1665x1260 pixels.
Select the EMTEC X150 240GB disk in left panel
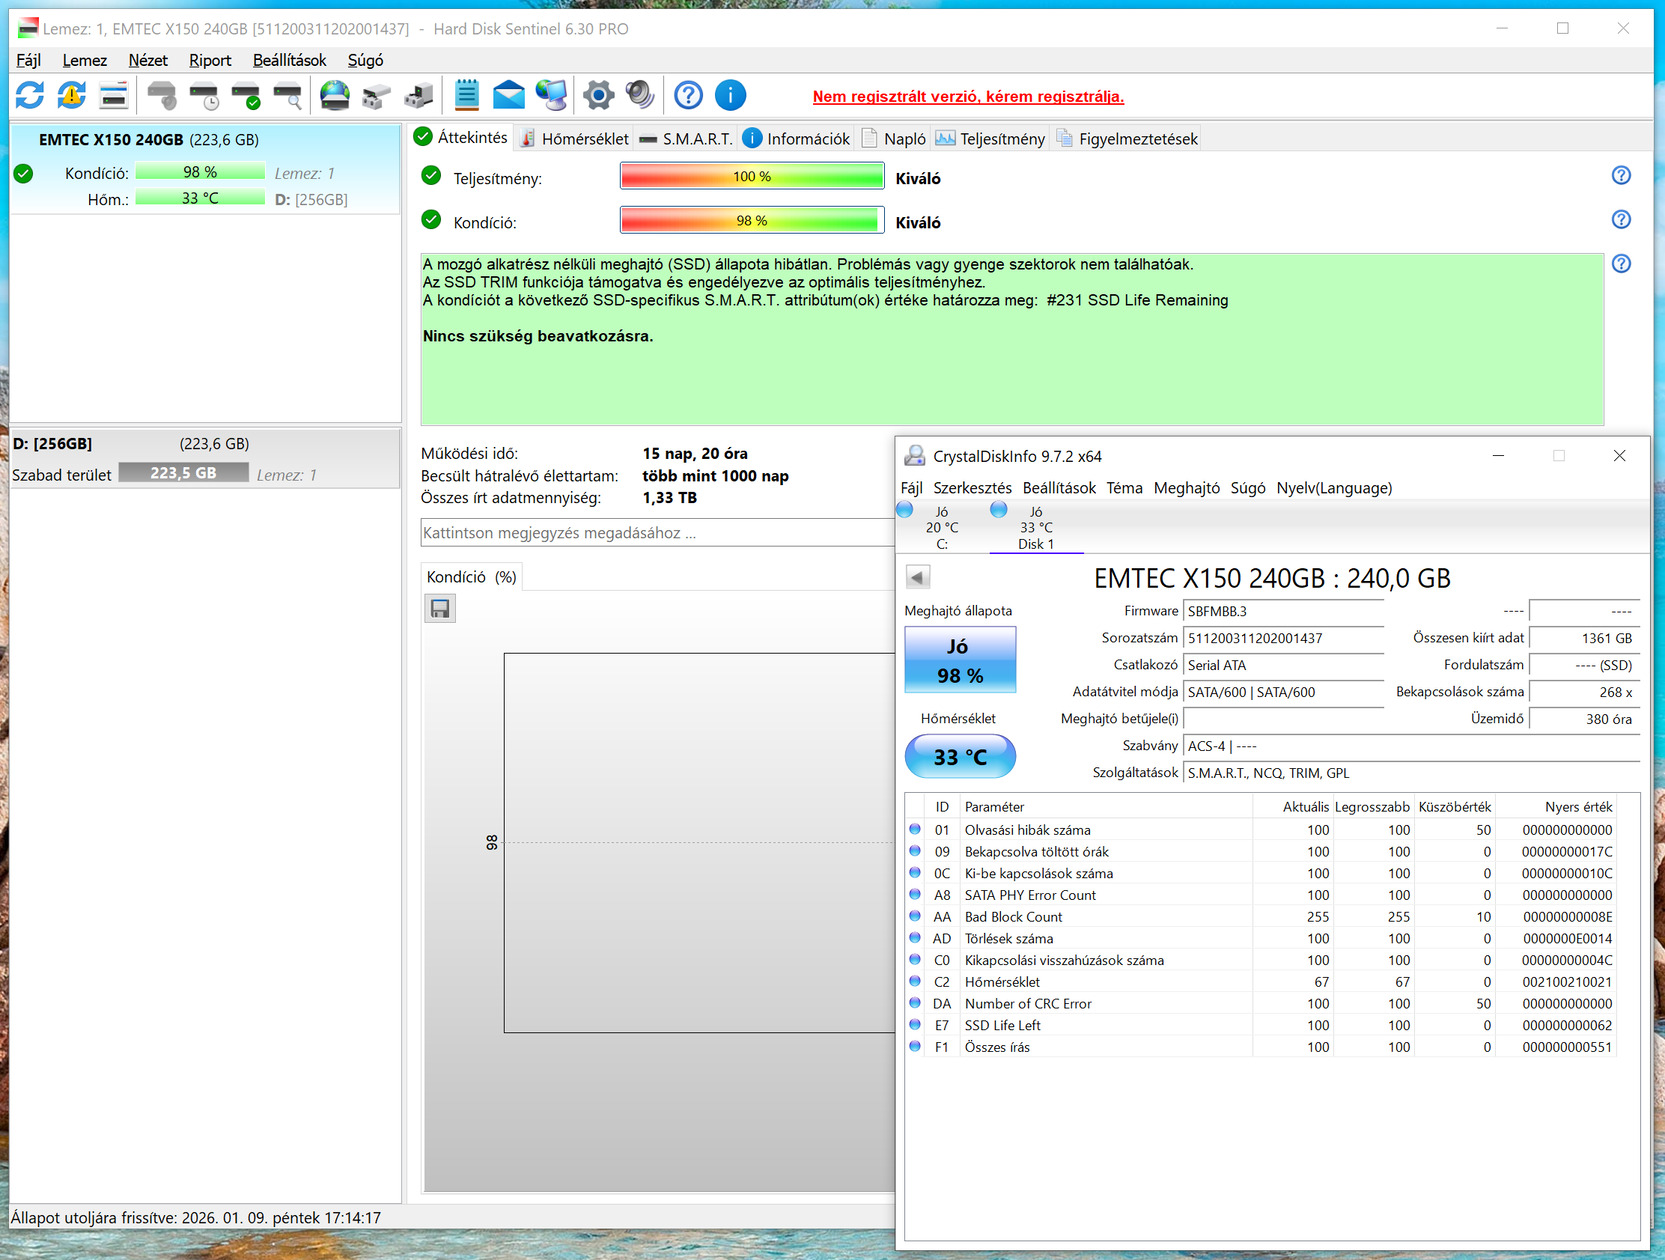pyautogui.click(x=205, y=168)
